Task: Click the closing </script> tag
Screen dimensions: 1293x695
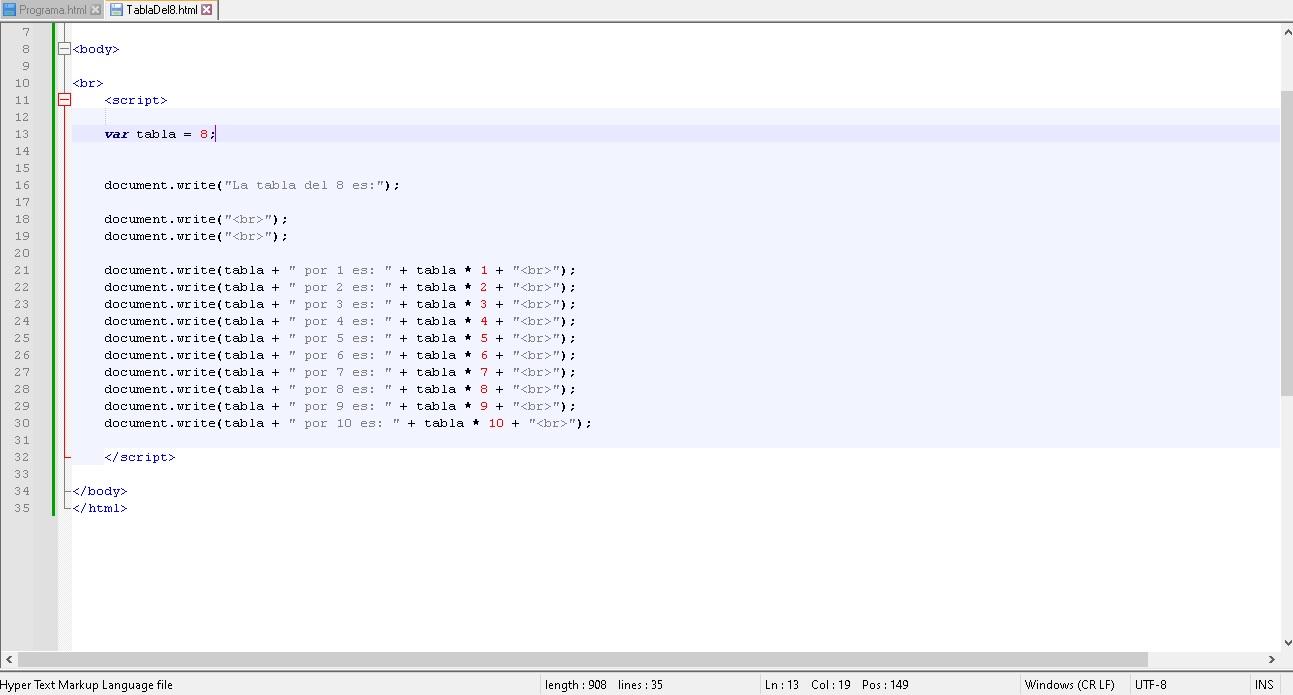Action: pyautogui.click(x=140, y=457)
